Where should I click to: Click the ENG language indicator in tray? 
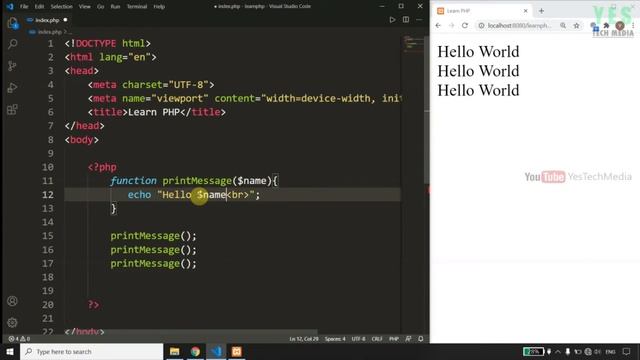[610, 351]
